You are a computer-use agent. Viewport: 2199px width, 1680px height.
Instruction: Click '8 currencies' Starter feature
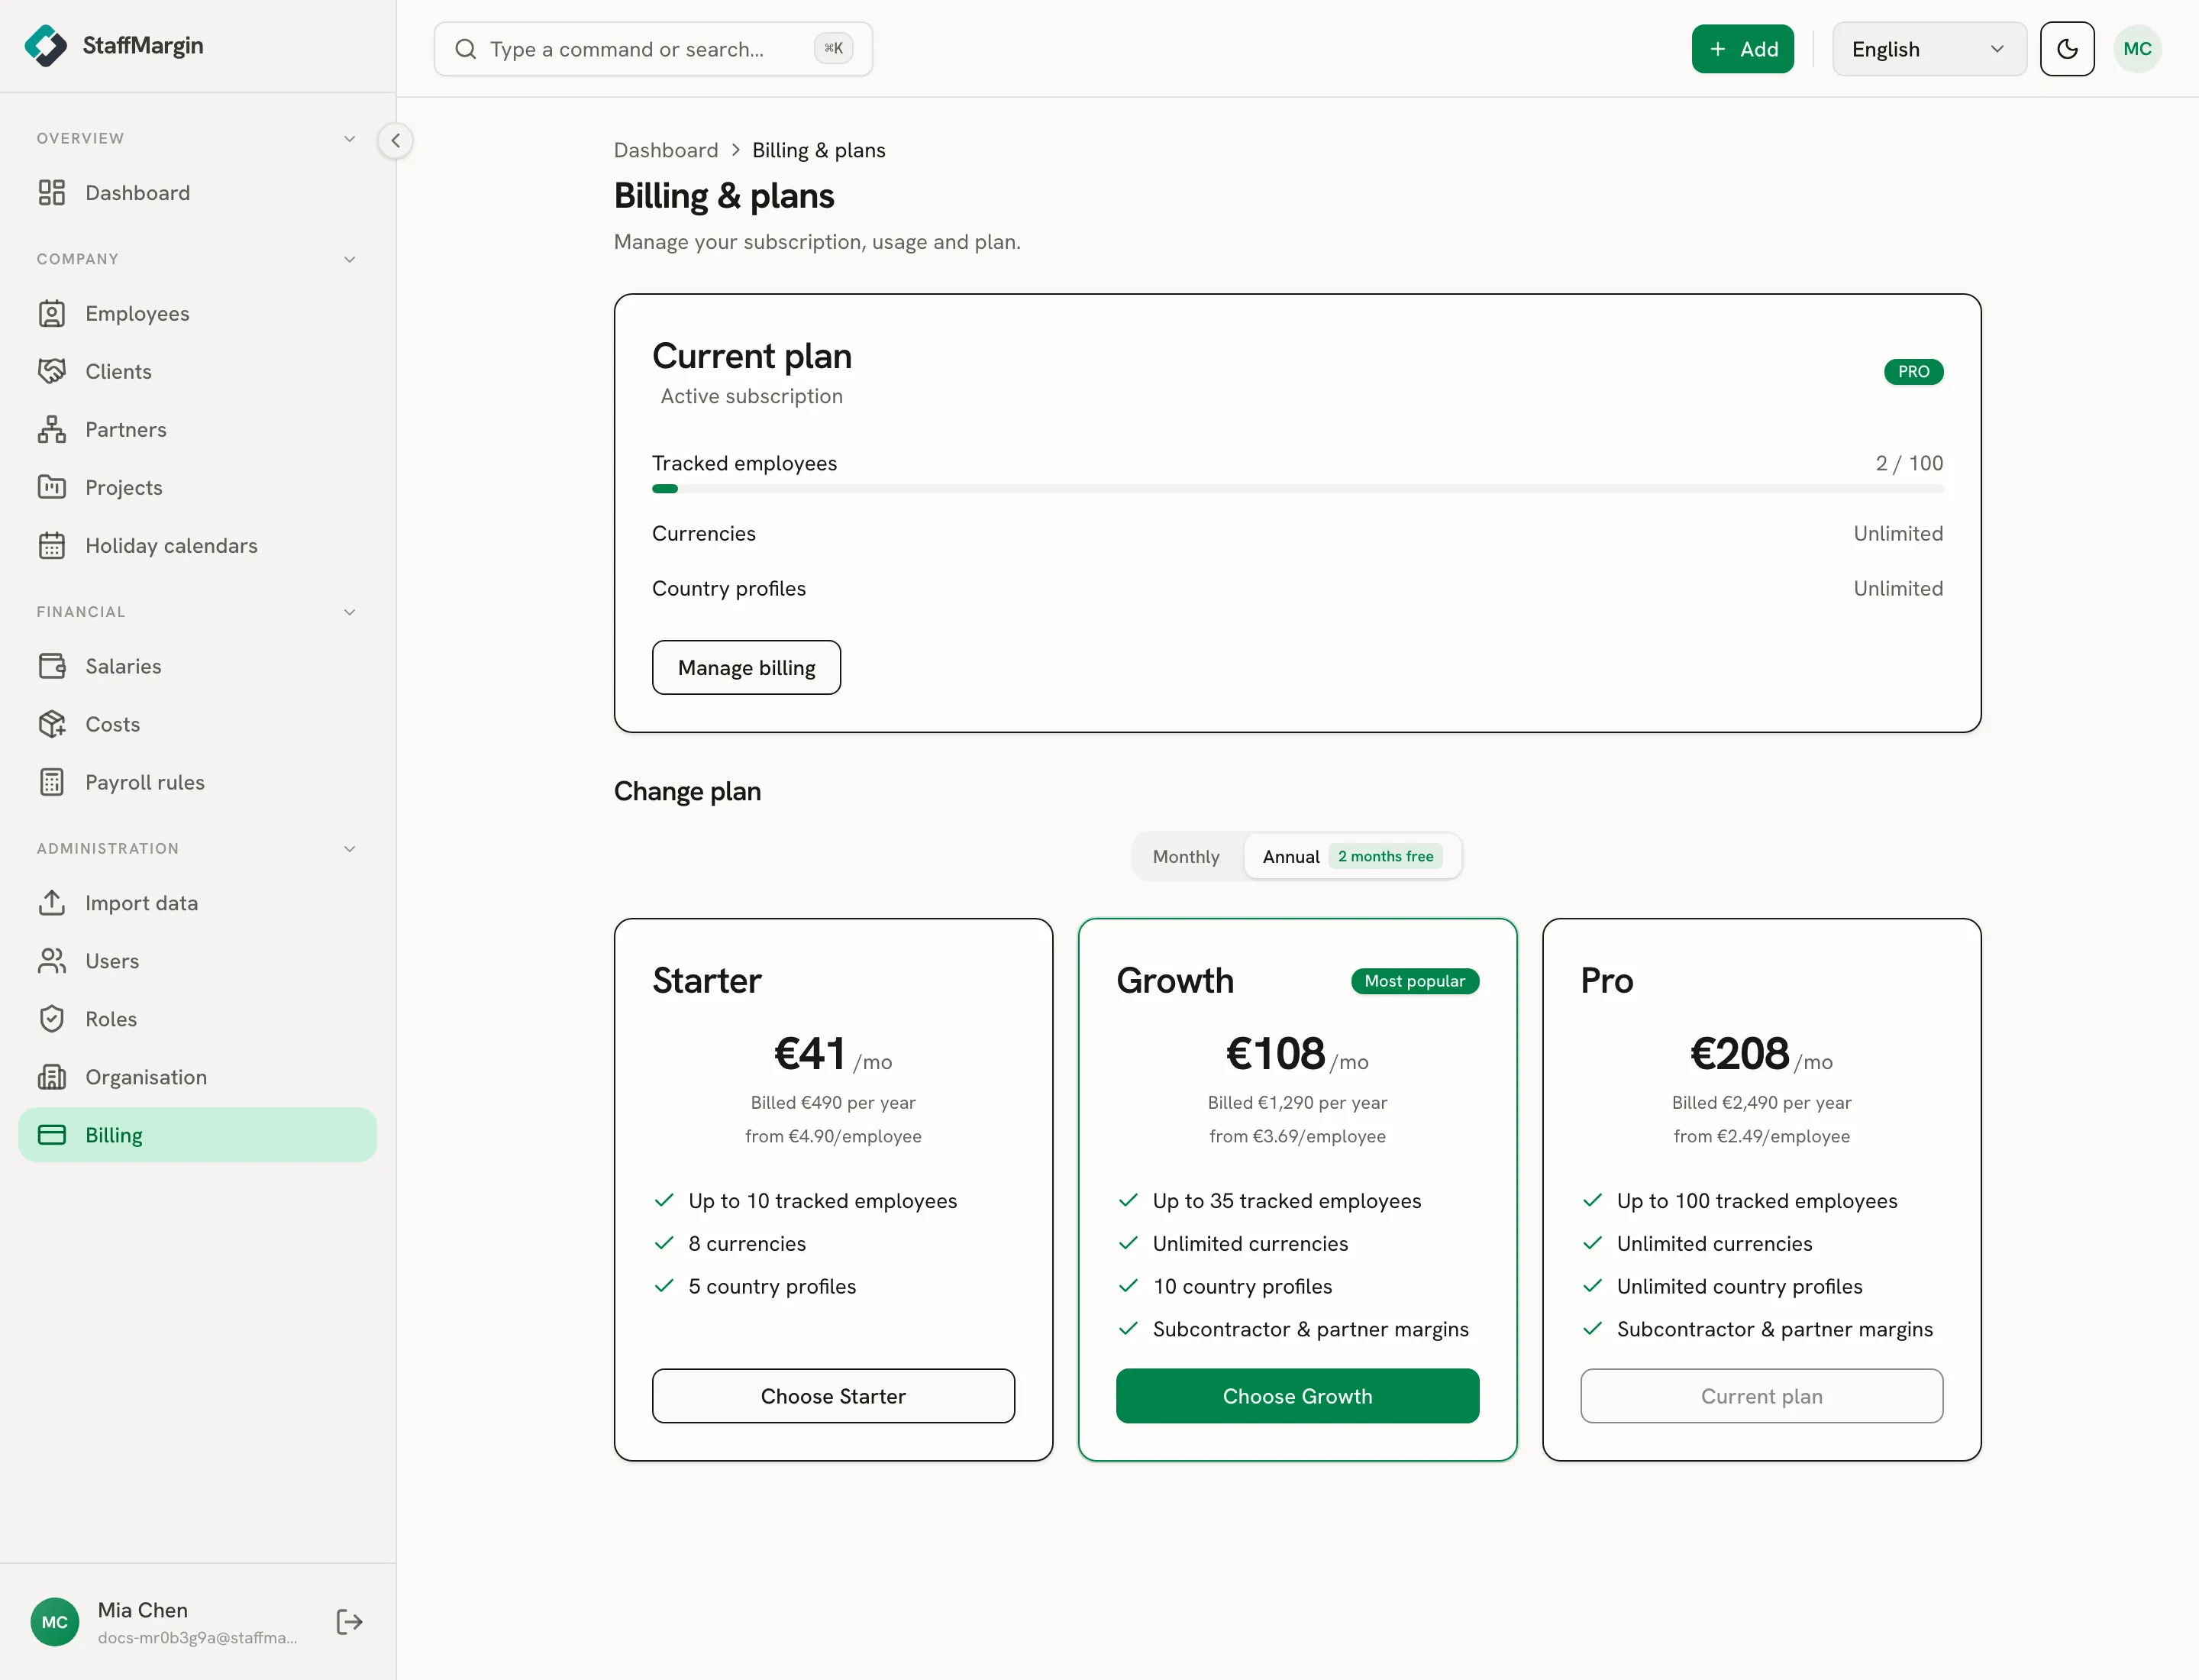tap(746, 1244)
